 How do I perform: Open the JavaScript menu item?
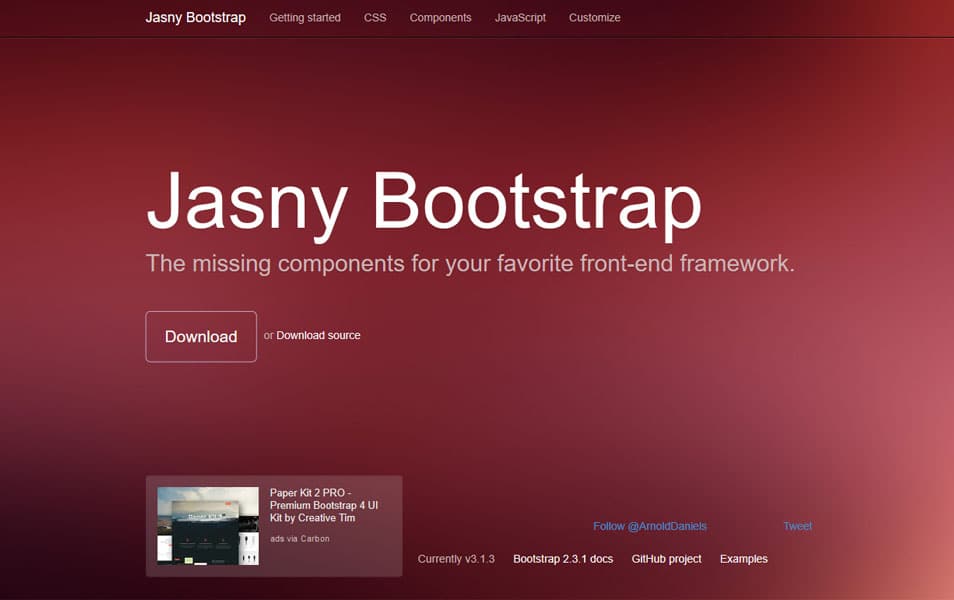tap(519, 17)
